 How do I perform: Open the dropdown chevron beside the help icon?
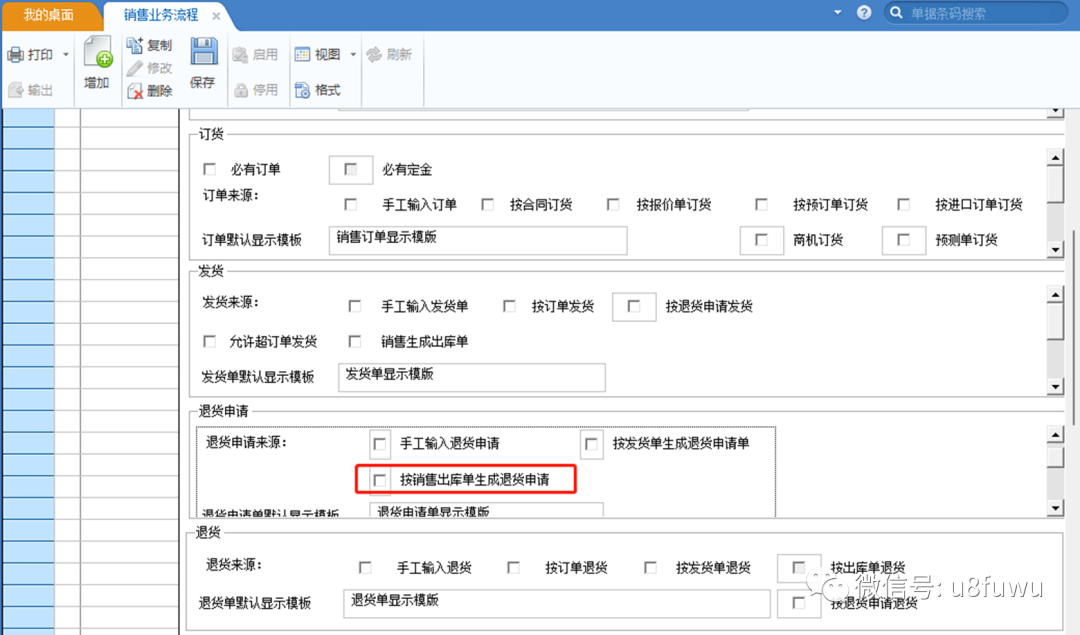[x=835, y=12]
